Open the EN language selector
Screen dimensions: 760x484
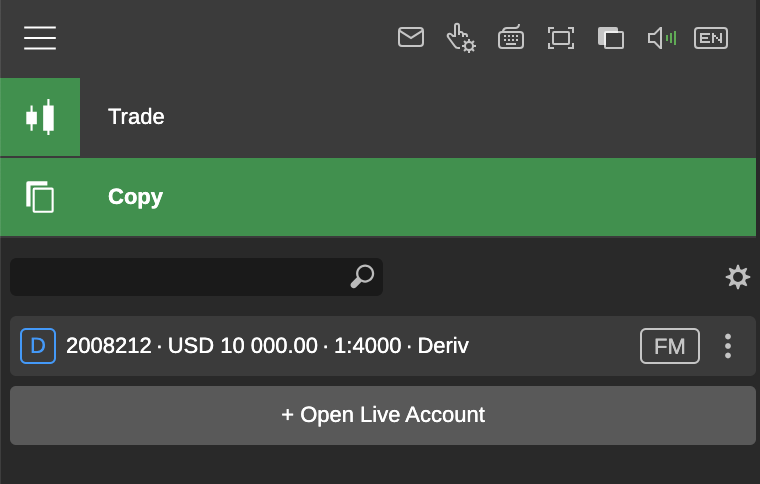coord(711,38)
